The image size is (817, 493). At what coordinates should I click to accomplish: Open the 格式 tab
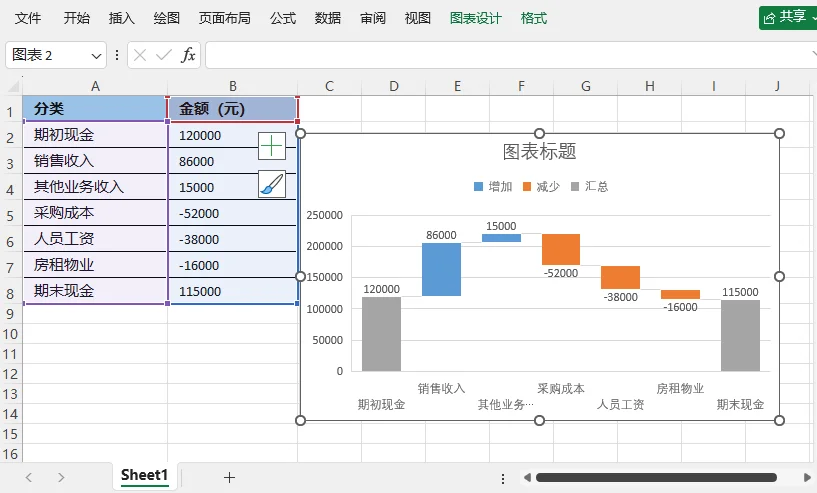[x=534, y=18]
